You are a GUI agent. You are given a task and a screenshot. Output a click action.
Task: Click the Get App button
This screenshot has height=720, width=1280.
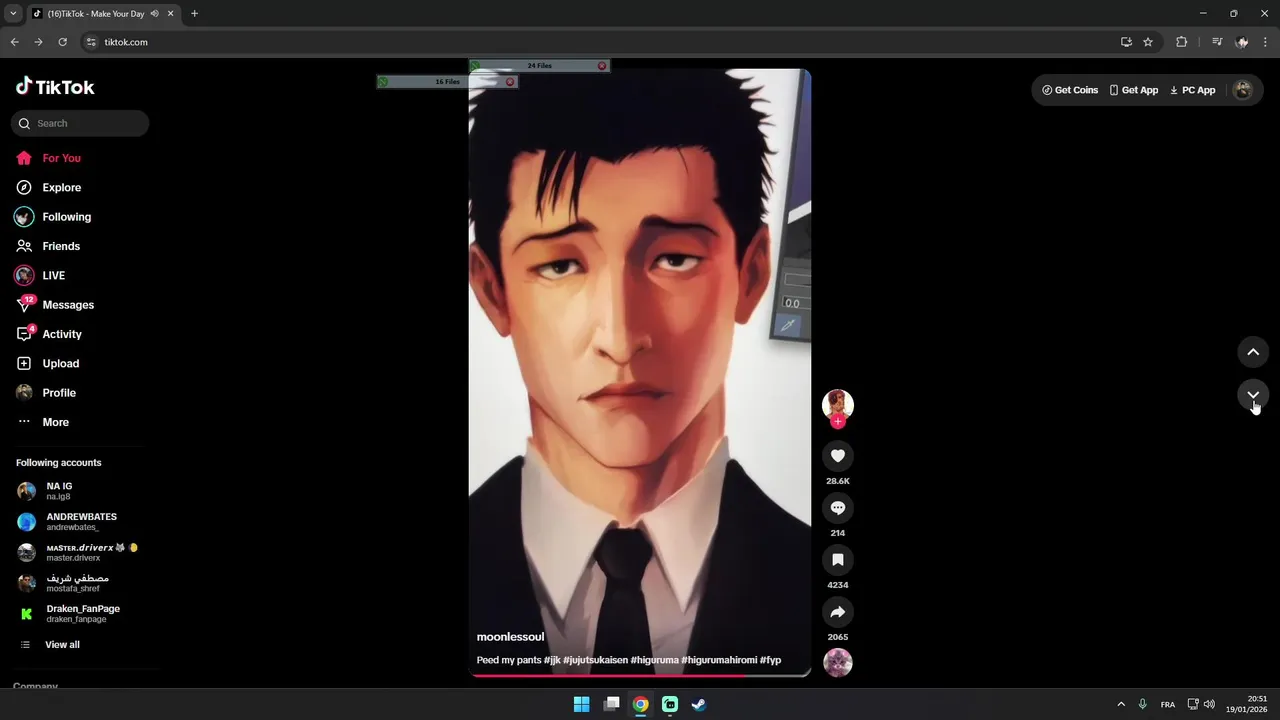tap(1134, 90)
